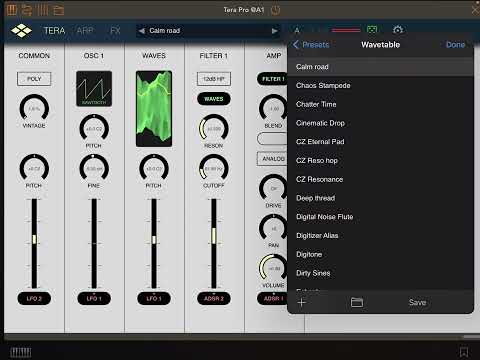Go back to Presets list

pyautogui.click(x=311, y=44)
